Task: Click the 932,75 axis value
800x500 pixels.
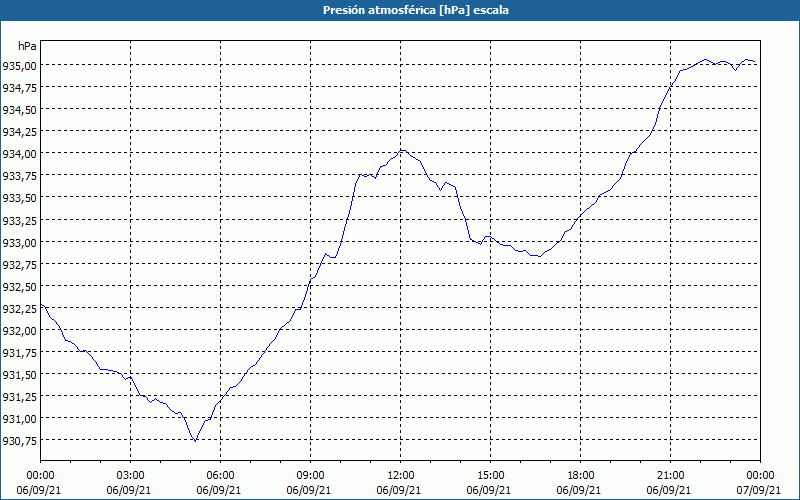Action: (19, 264)
